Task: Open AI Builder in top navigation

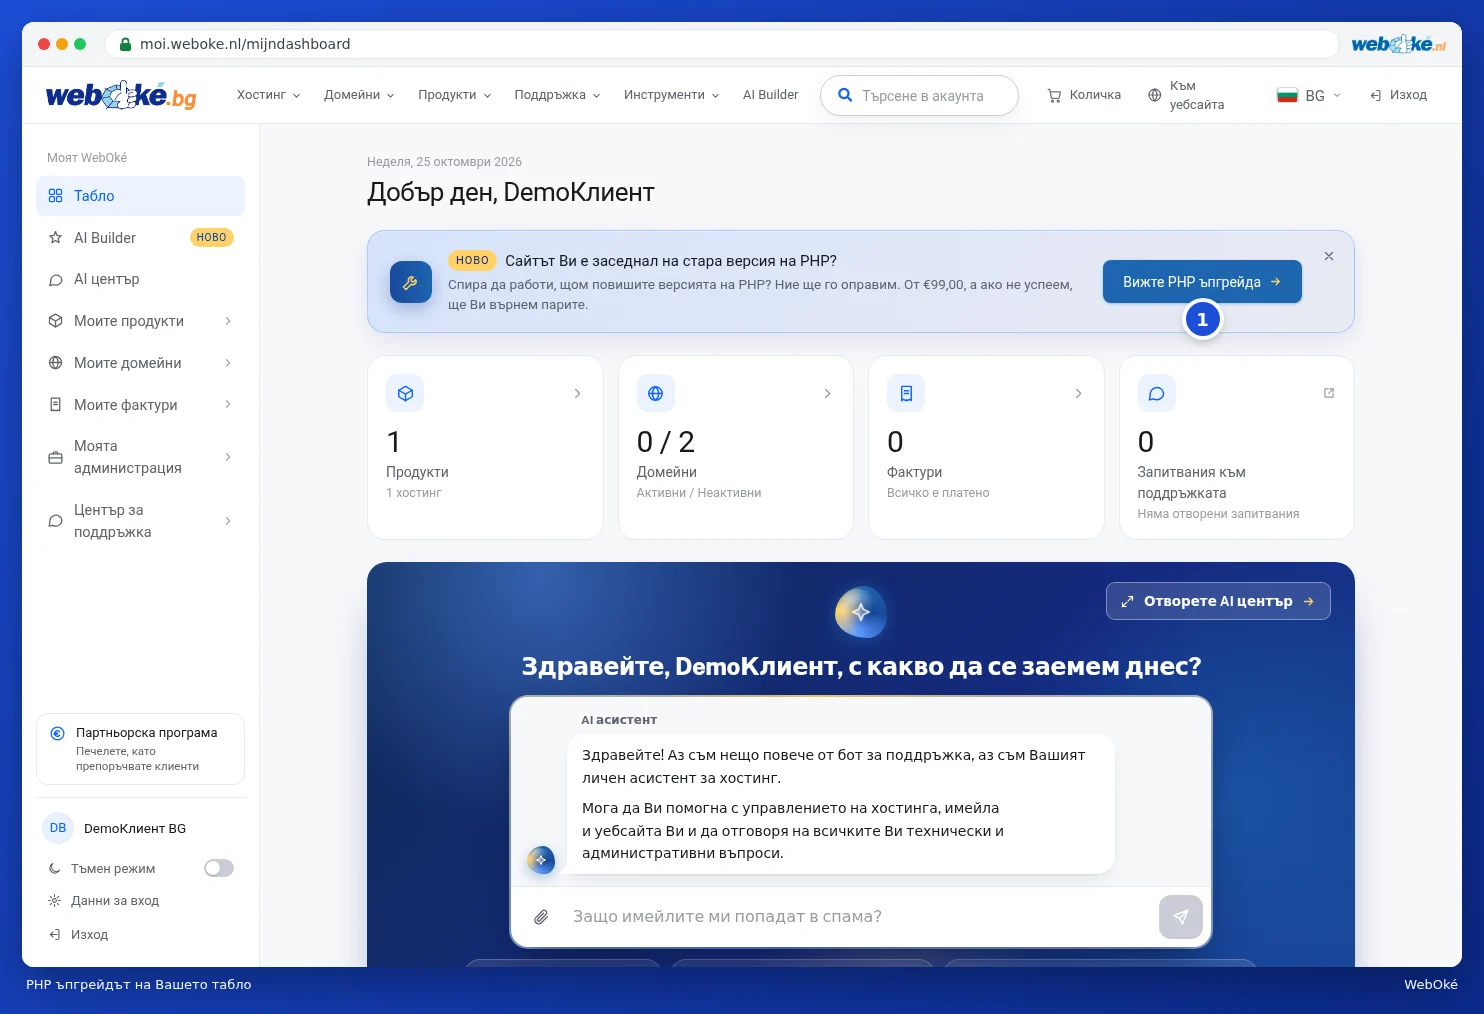Action: click(770, 95)
